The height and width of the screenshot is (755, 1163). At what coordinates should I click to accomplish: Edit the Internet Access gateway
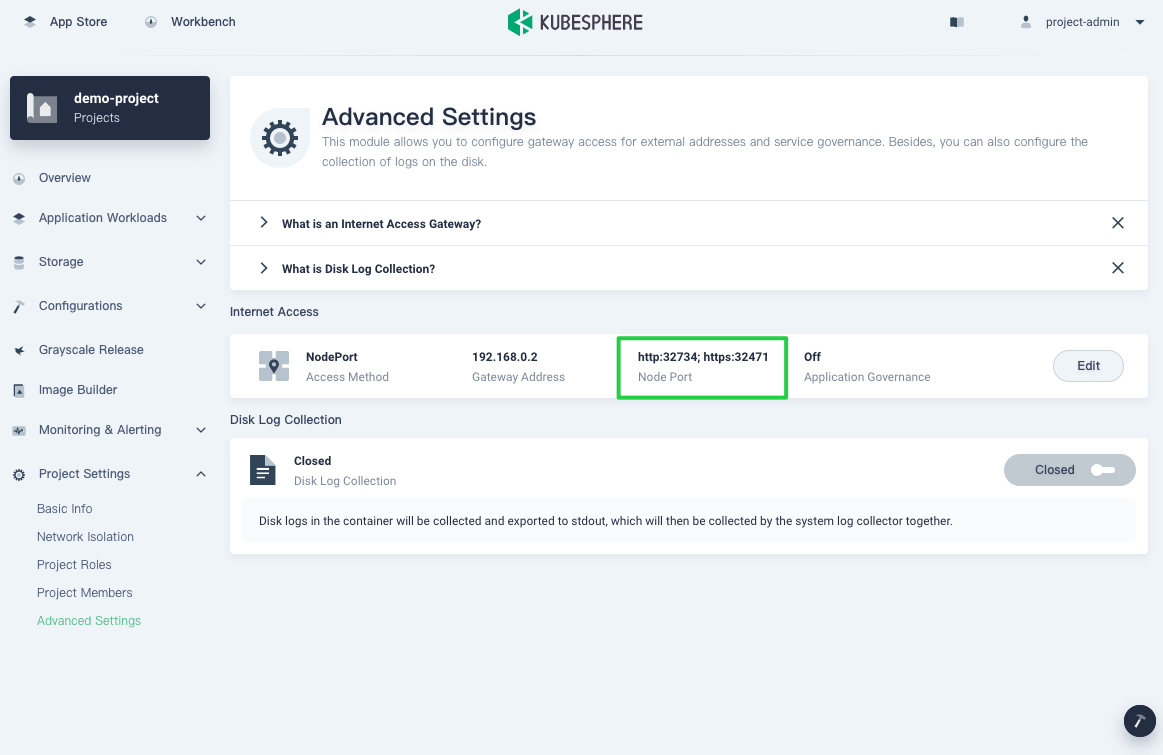point(1088,366)
